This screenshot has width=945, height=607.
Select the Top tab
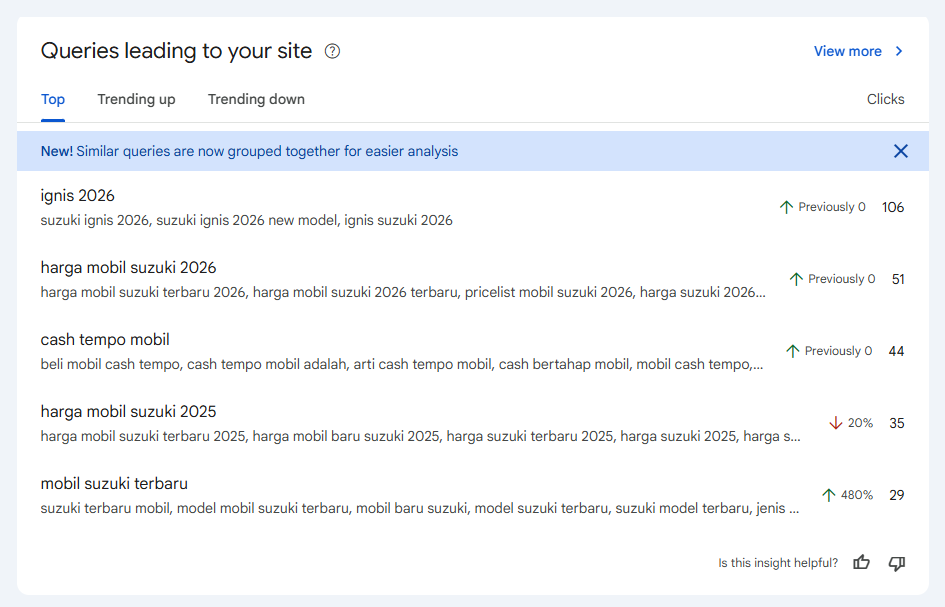[53, 99]
